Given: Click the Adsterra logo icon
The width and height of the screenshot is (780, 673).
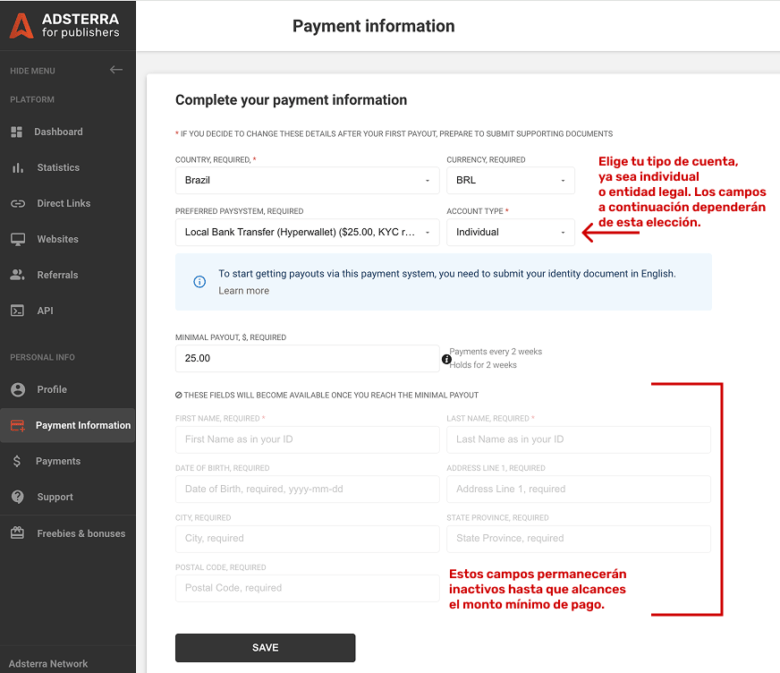Looking at the screenshot, I should coord(21,25).
